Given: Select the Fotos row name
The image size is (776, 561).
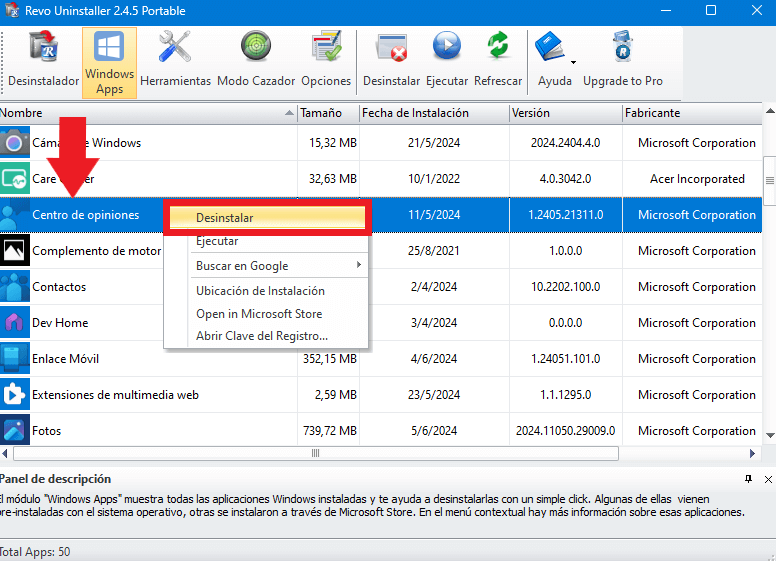Looking at the screenshot, I should (x=47, y=430).
